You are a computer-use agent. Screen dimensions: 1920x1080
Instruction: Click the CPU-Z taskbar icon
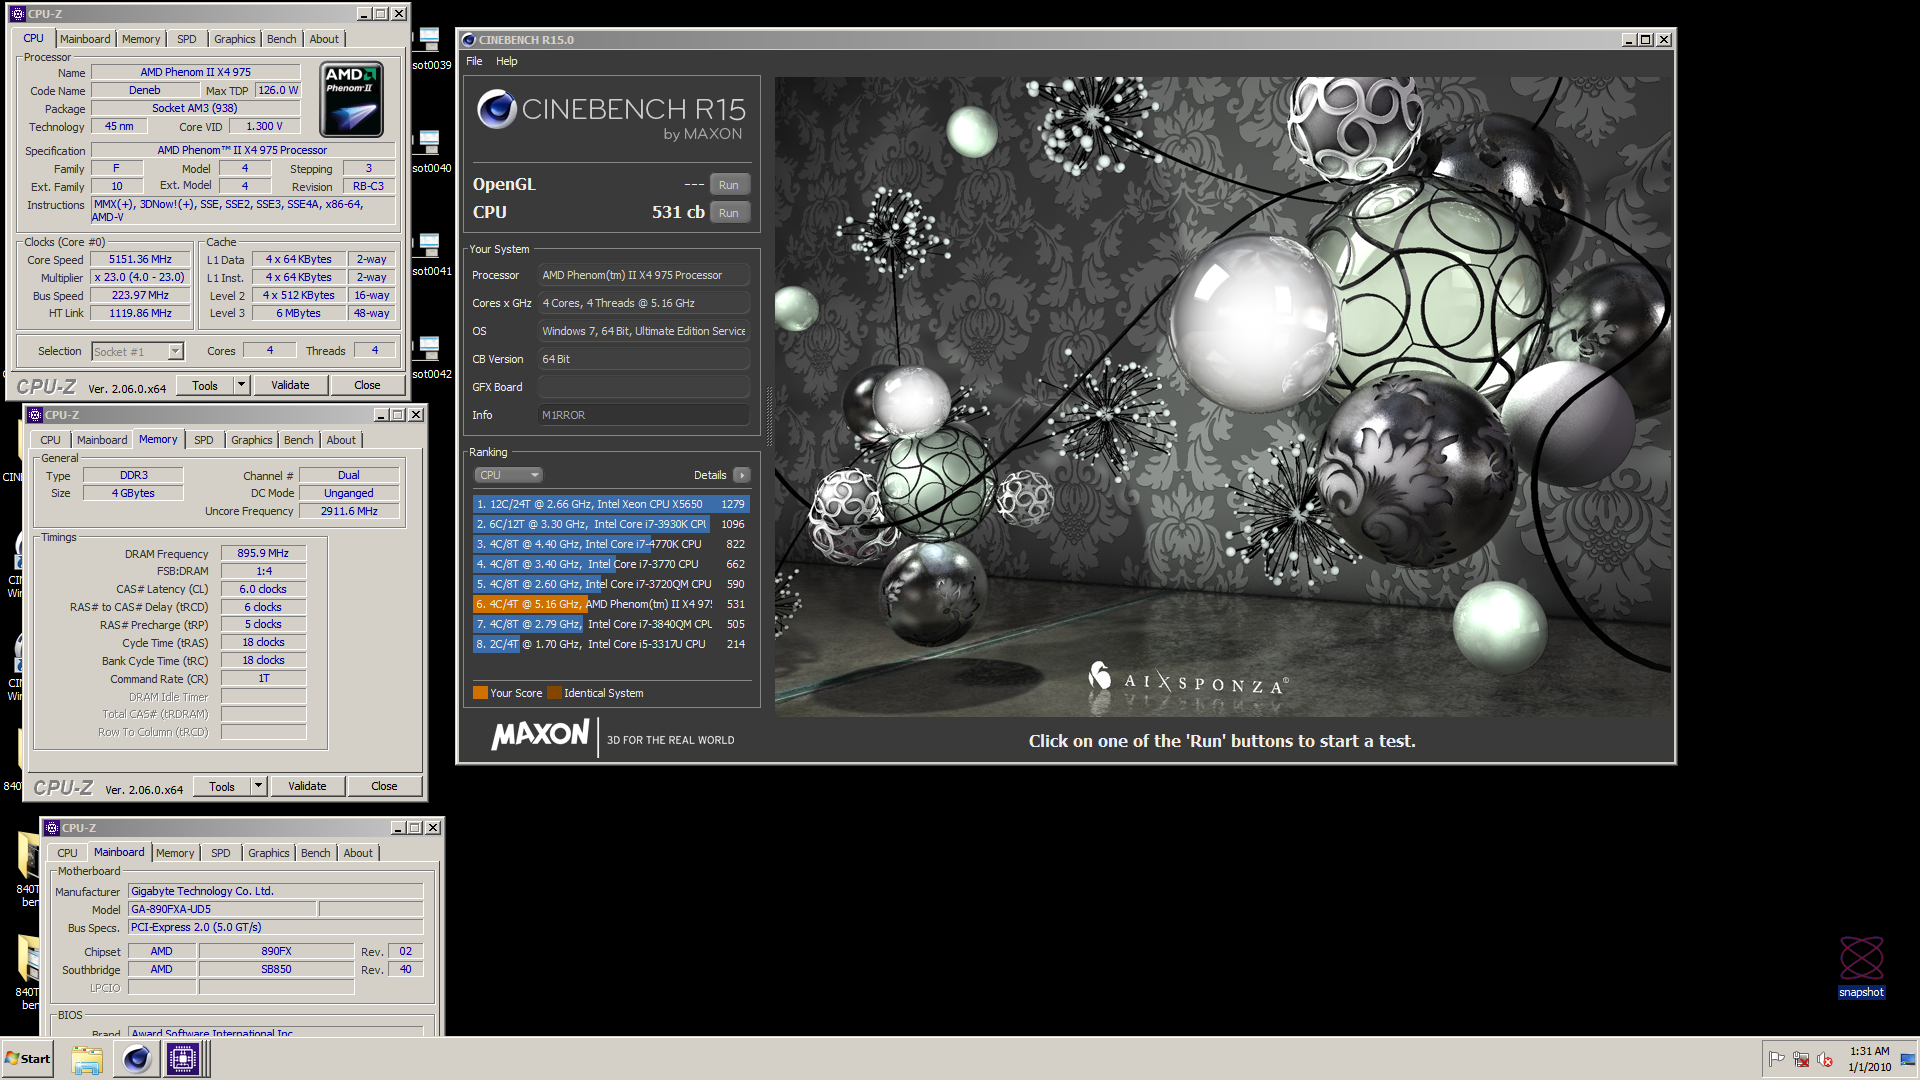pyautogui.click(x=183, y=1059)
